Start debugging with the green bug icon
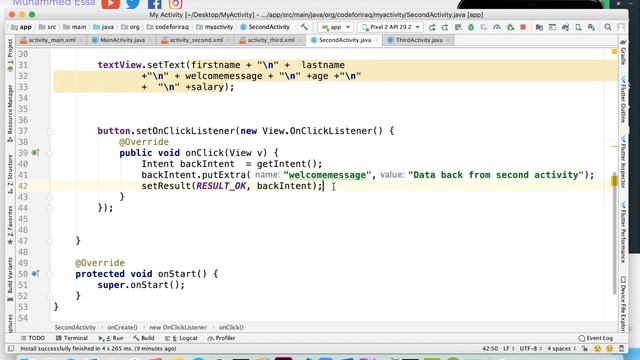The height and width of the screenshot is (360, 640). (x=471, y=27)
